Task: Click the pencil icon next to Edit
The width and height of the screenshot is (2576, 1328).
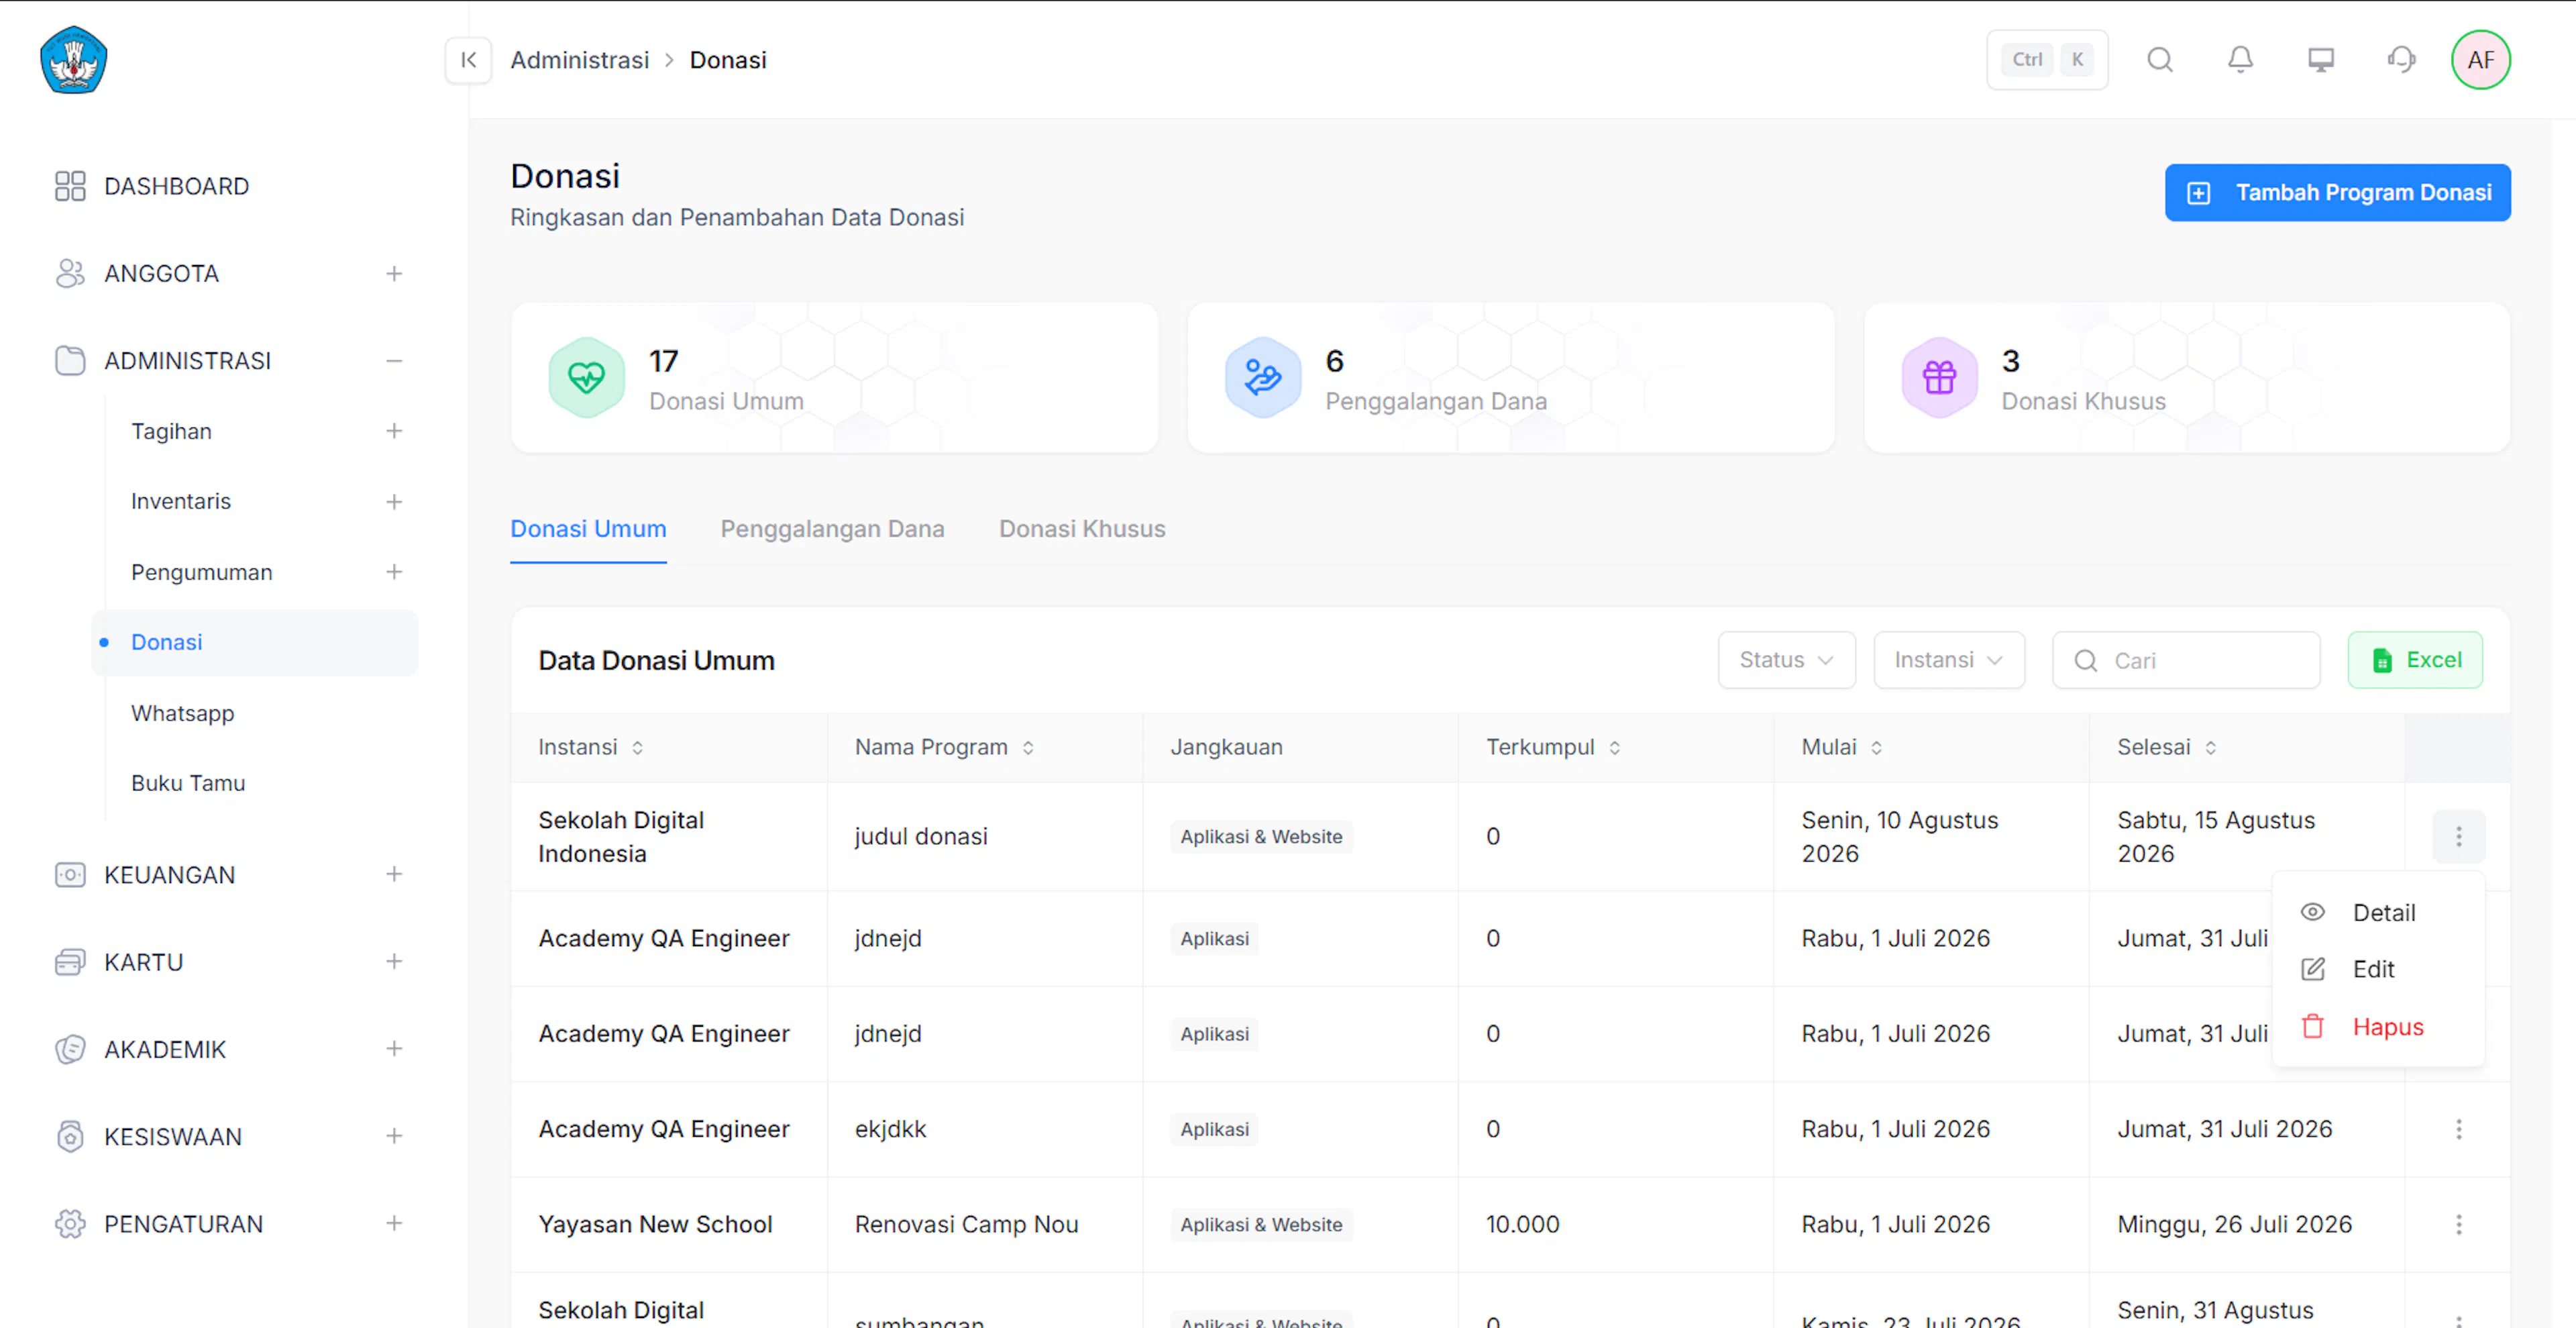Action: click(x=2313, y=969)
